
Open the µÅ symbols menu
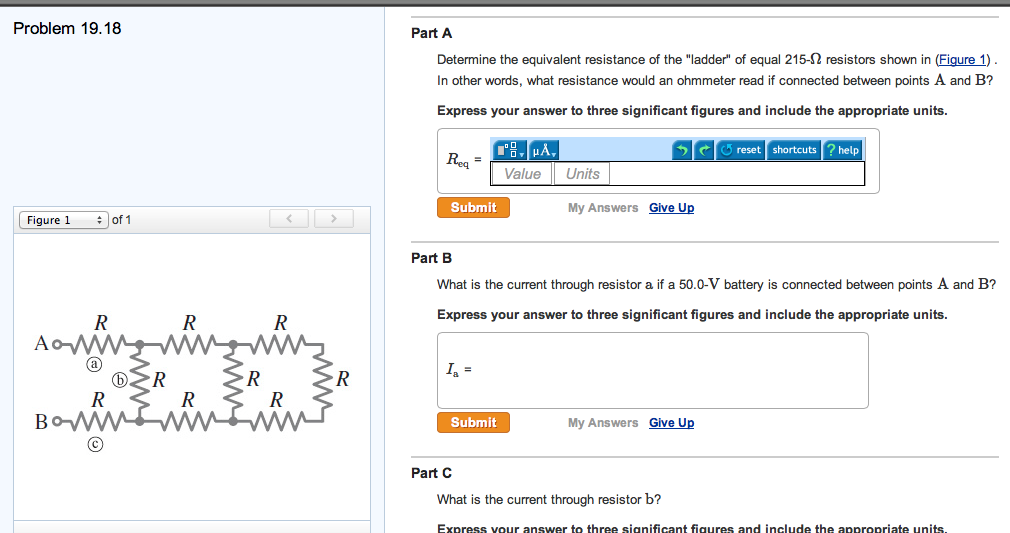(544, 150)
